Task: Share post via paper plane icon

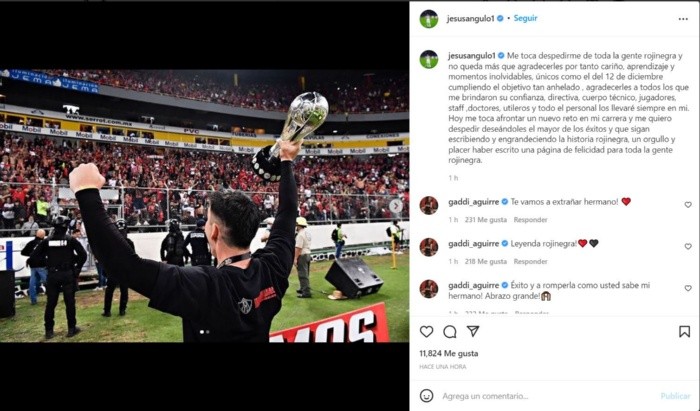Action: point(473,331)
